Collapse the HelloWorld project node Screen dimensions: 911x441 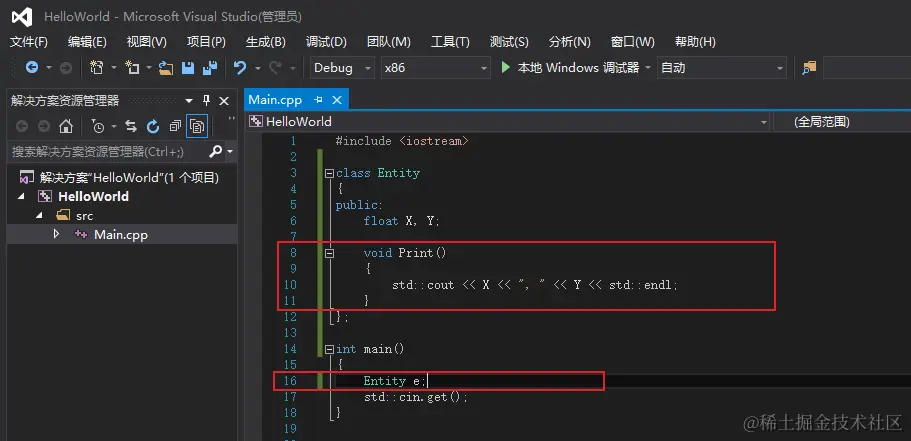point(21,196)
